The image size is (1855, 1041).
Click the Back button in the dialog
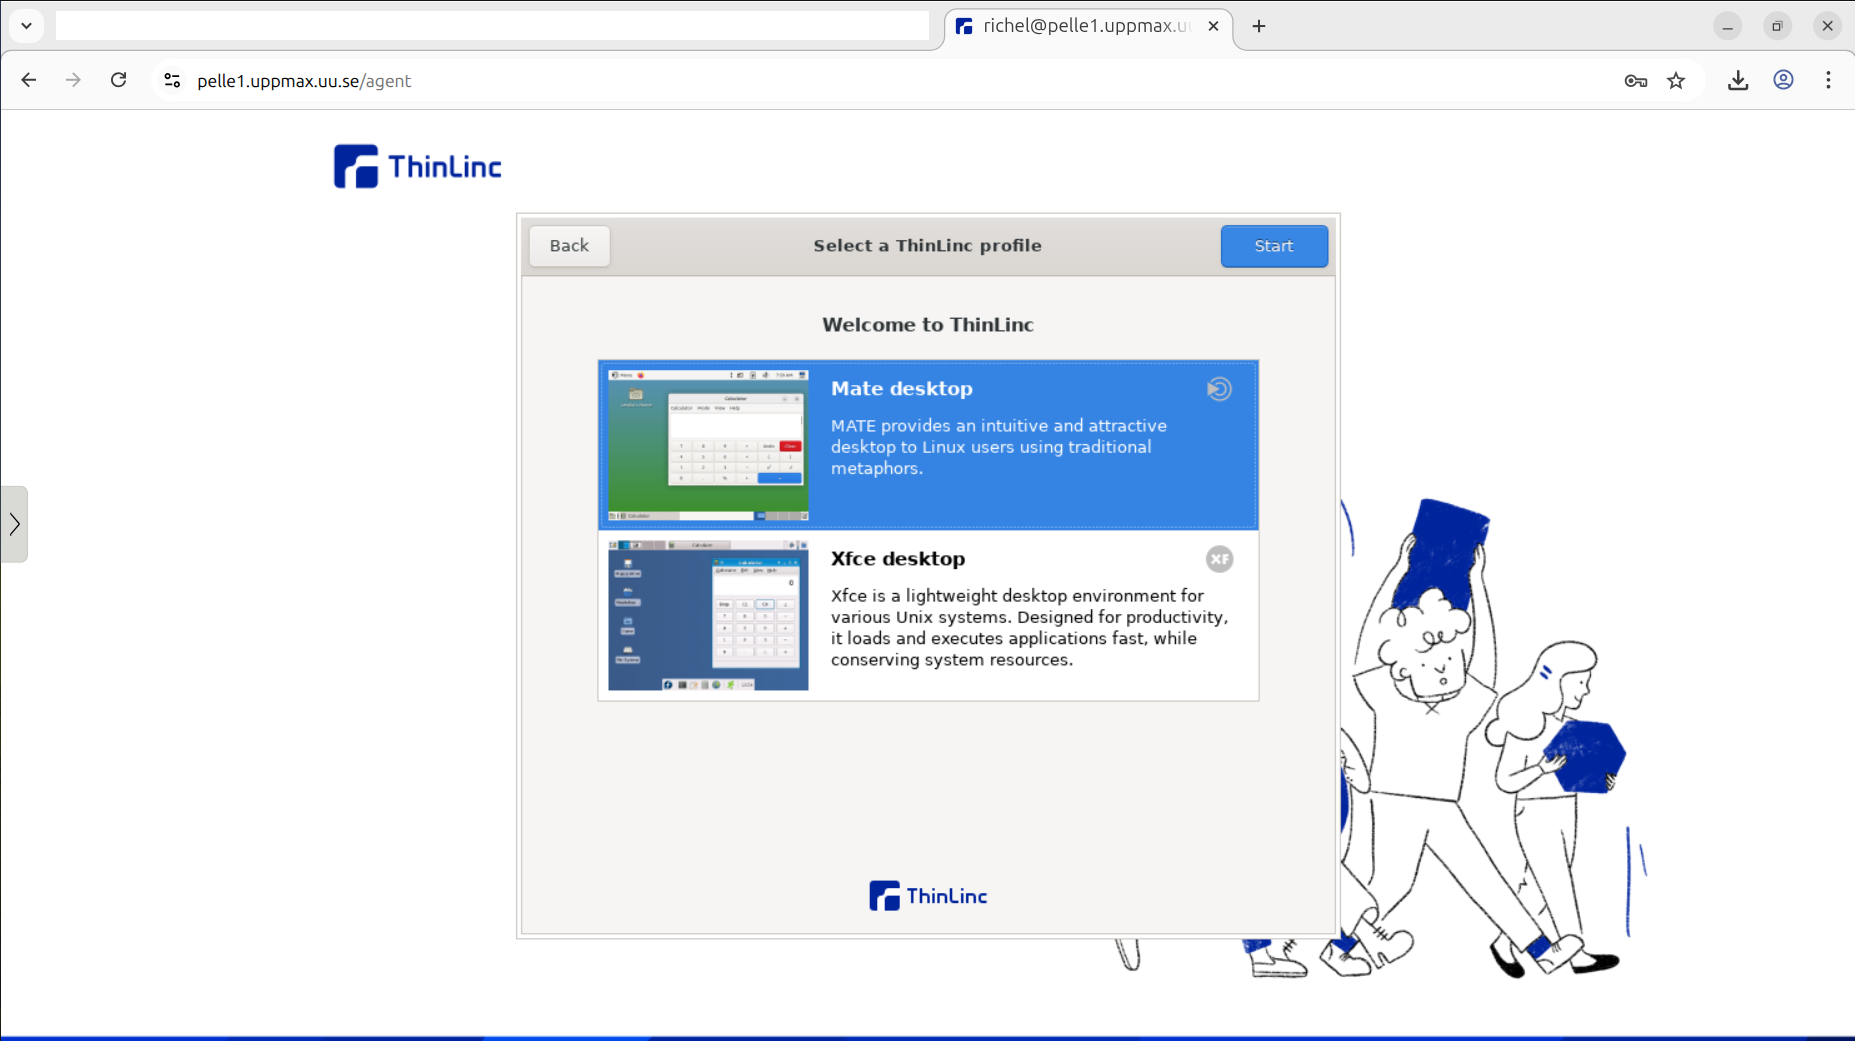568,246
